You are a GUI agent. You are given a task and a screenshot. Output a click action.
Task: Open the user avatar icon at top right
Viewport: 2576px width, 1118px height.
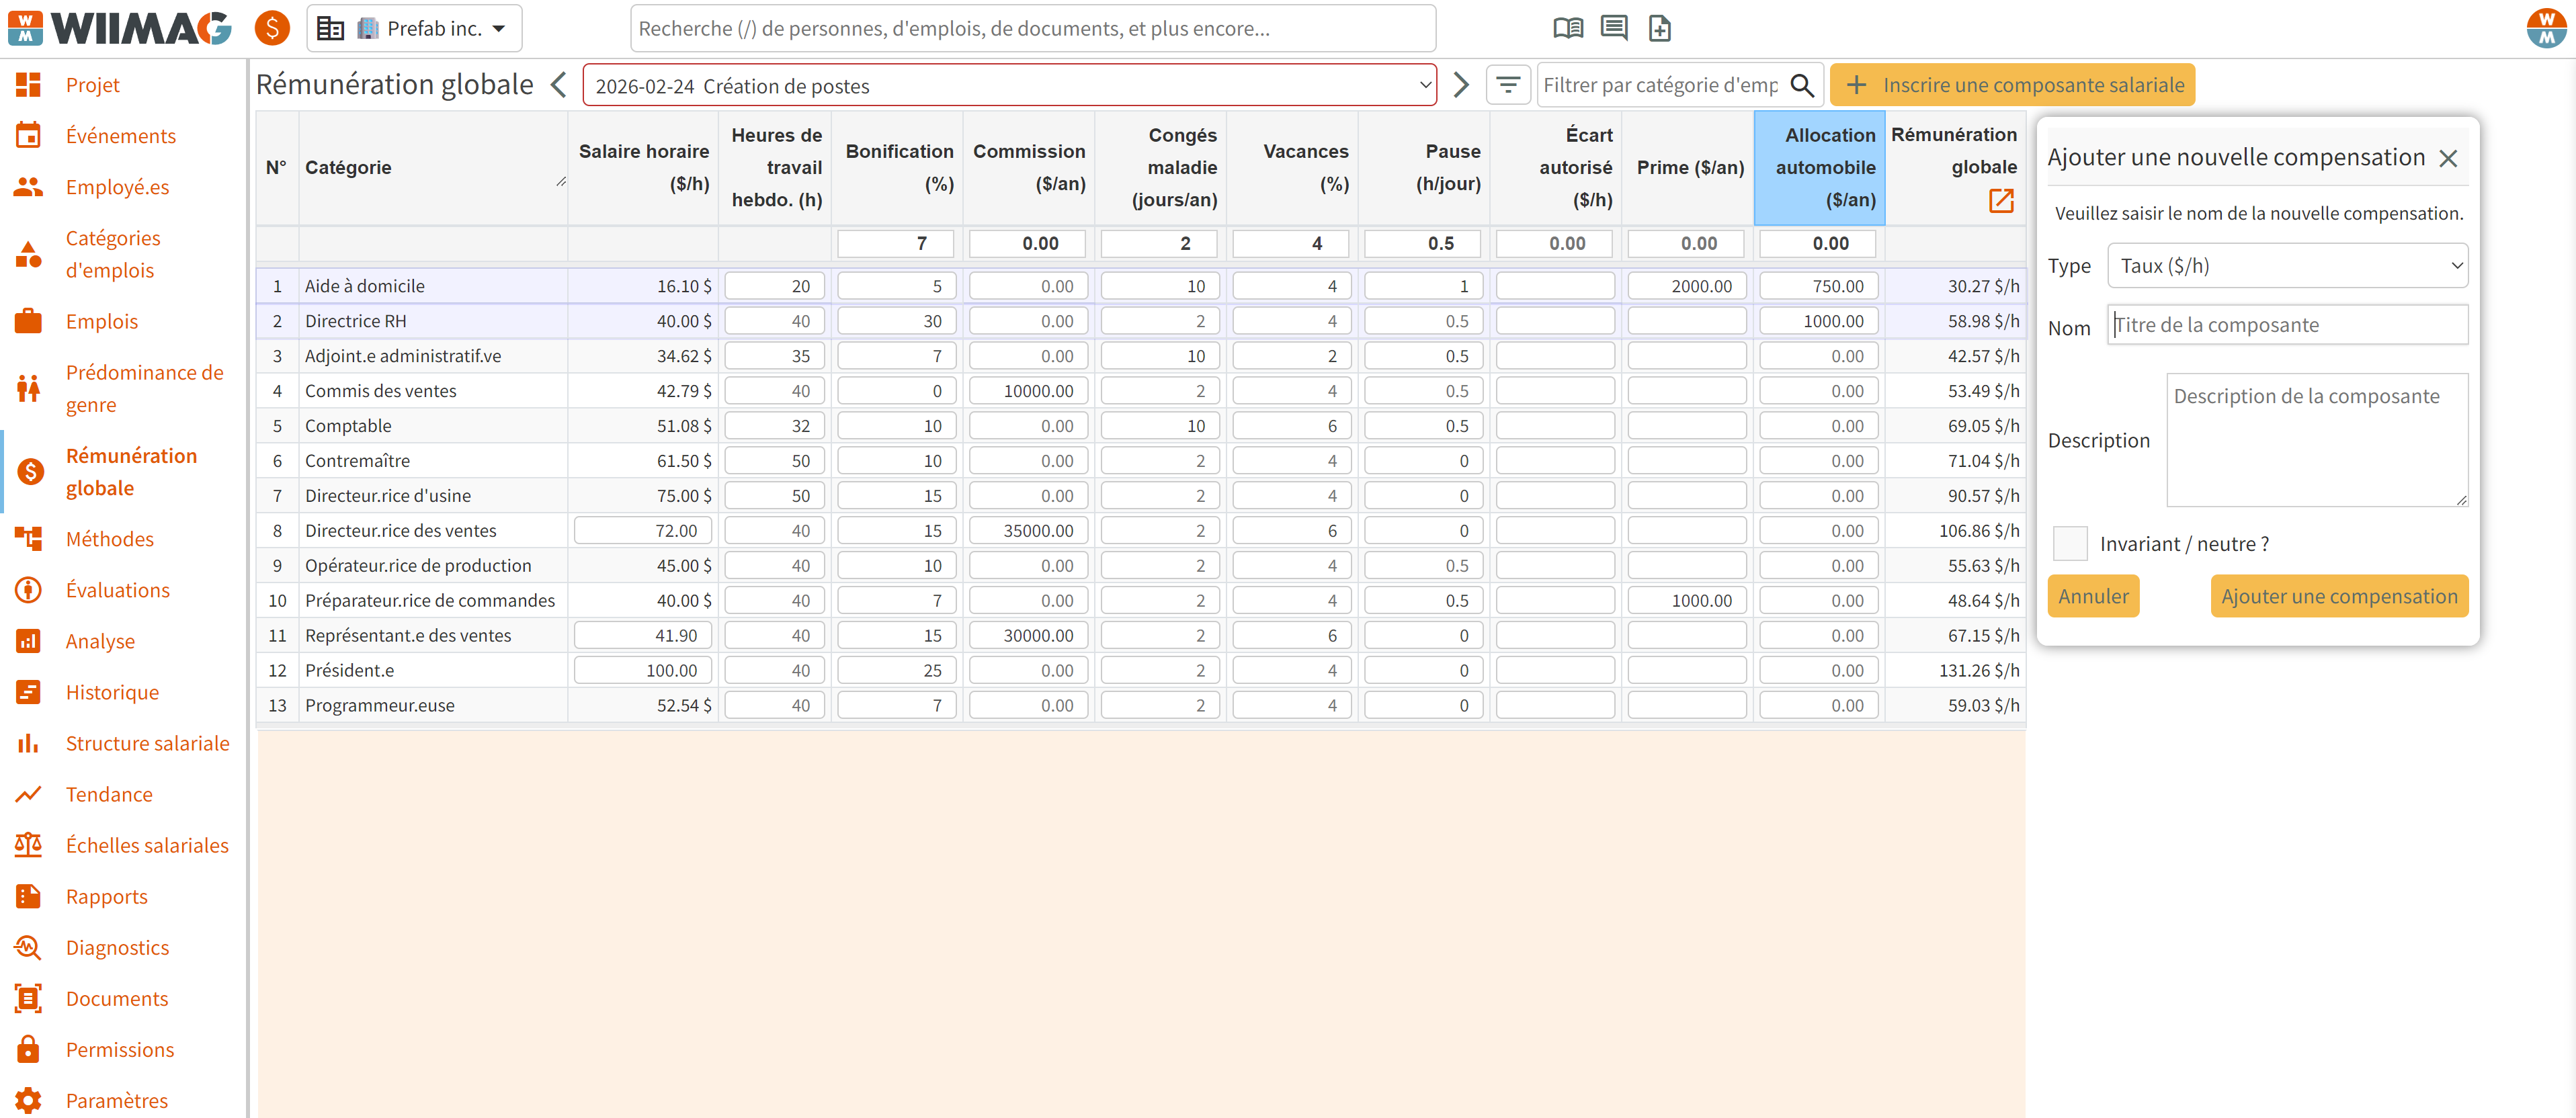pos(2545,28)
